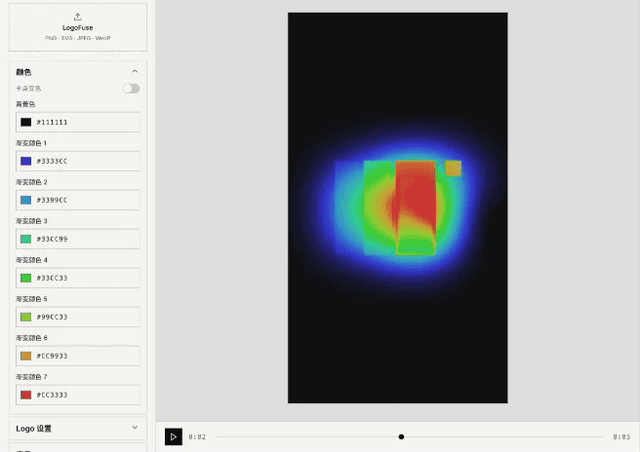Open gradient color 1 blue swatch

26,161
